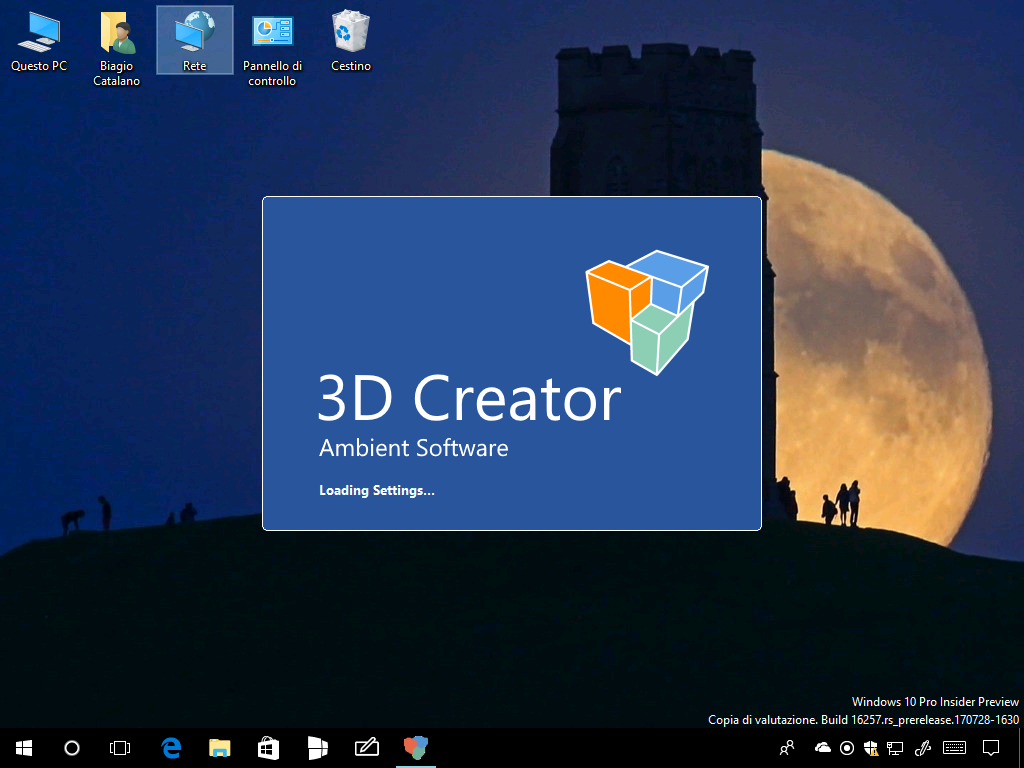Open network status tray icon
This screenshot has width=1024, height=768.
tap(895, 748)
